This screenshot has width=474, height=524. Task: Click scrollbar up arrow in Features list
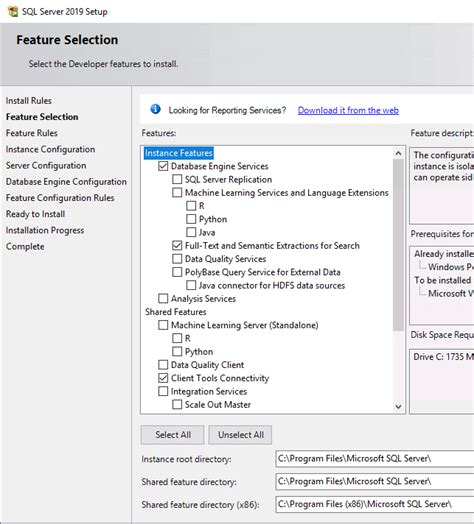point(398,153)
